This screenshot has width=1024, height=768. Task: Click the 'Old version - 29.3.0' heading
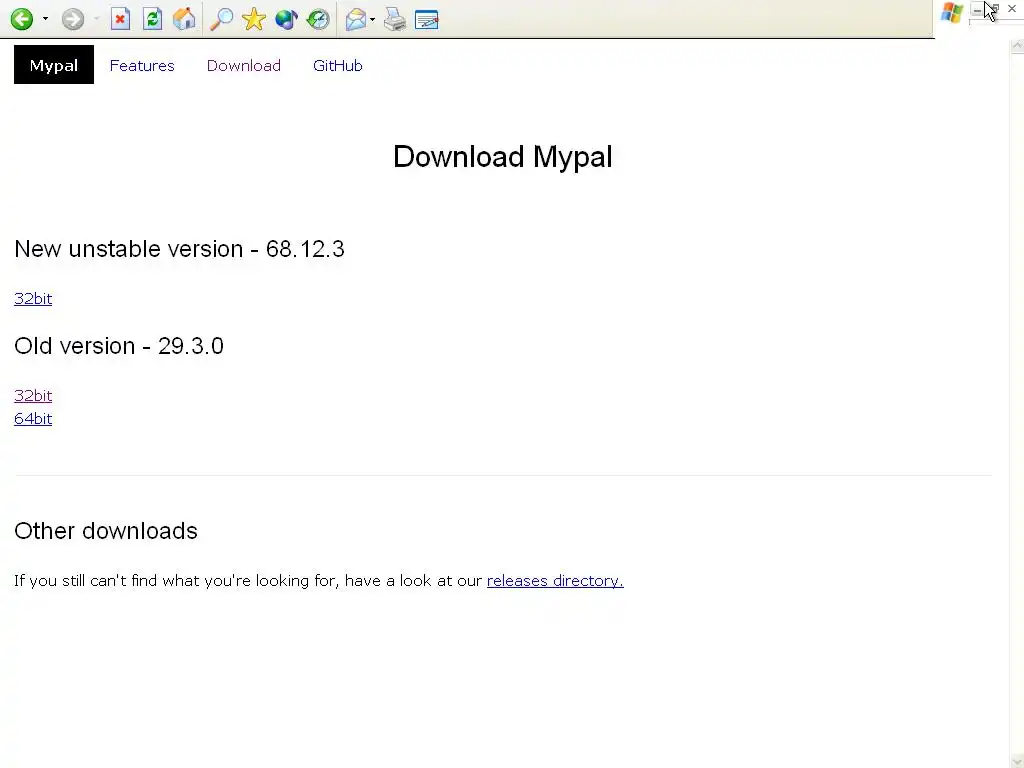[x=119, y=345]
